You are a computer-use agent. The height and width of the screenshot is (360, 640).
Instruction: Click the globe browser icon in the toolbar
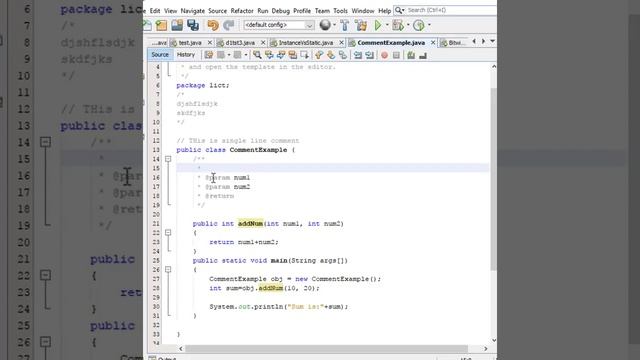325,25
